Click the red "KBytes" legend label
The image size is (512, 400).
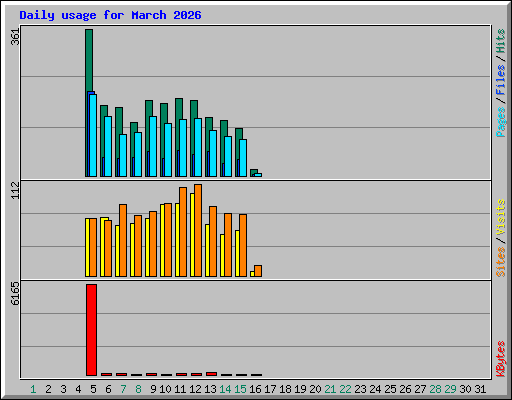[x=501, y=359]
